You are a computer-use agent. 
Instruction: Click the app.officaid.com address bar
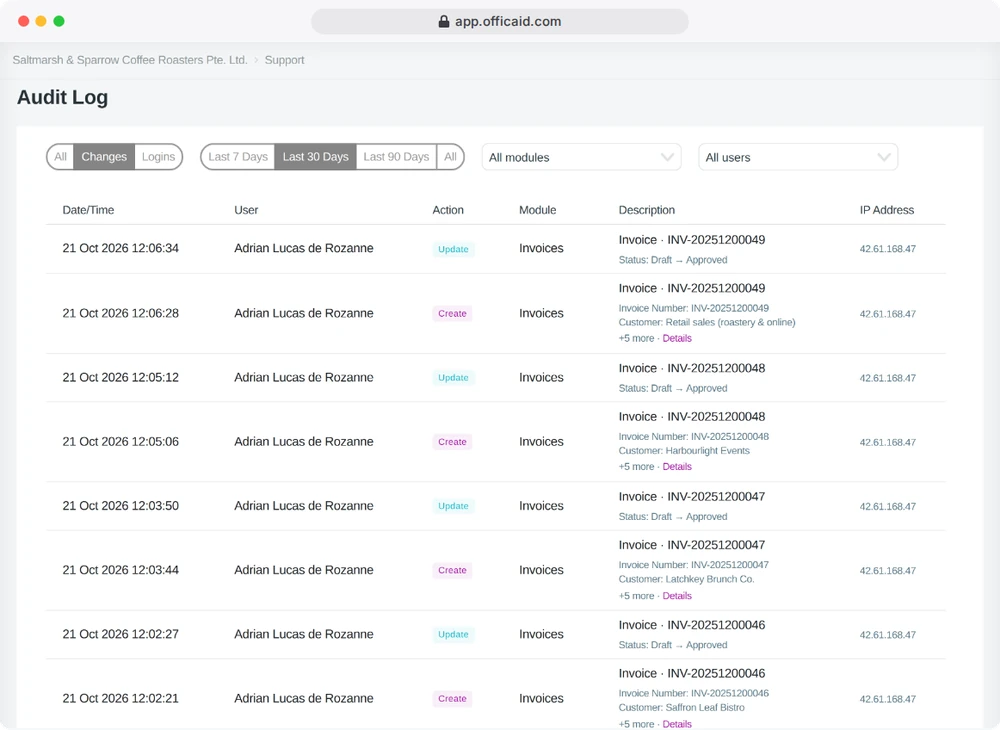coord(500,22)
